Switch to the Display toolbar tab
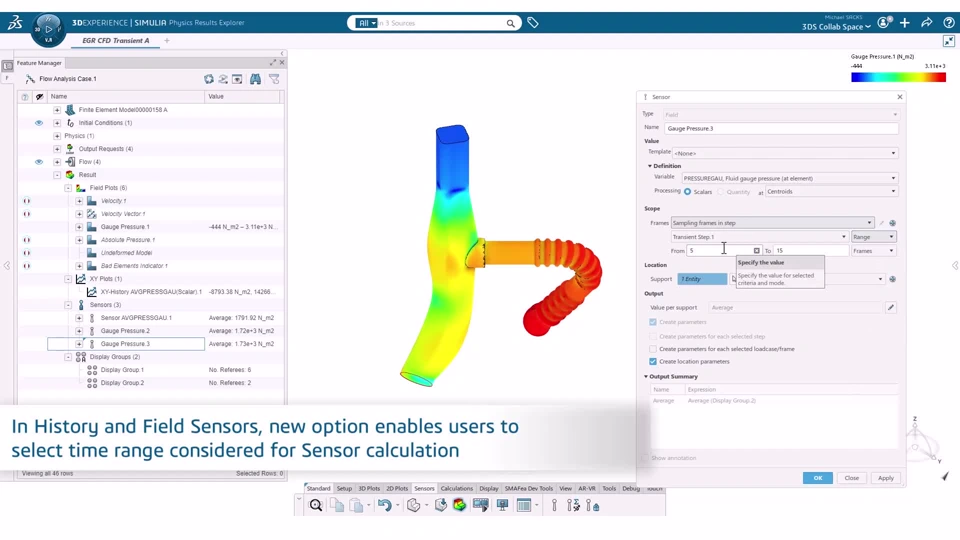The width and height of the screenshot is (960, 540). click(489, 489)
